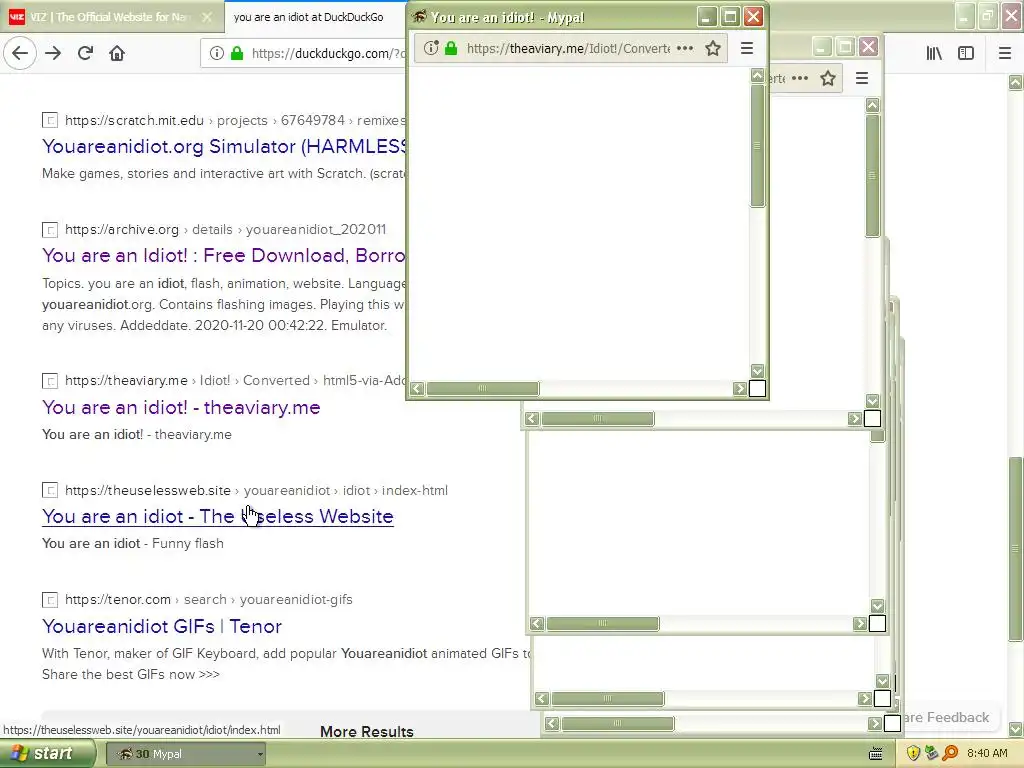Expand the 30 Mypal taskbar group dropdown
1024x768 pixels.
tap(260, 754)
